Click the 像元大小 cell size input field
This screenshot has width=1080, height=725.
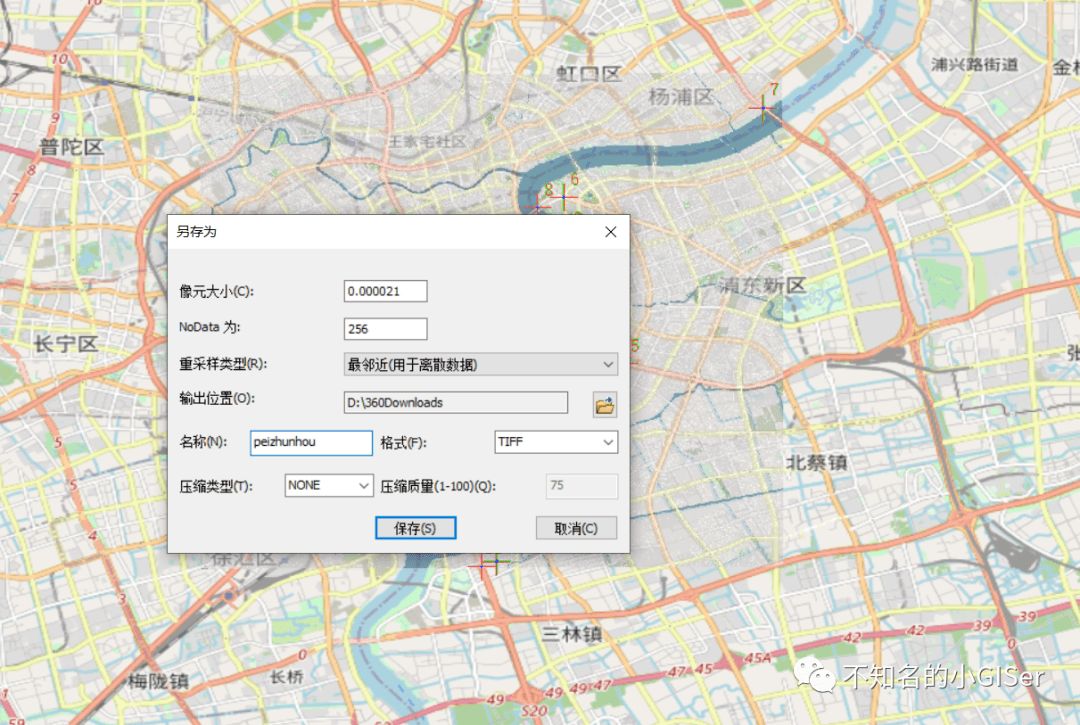click(385, 290)
